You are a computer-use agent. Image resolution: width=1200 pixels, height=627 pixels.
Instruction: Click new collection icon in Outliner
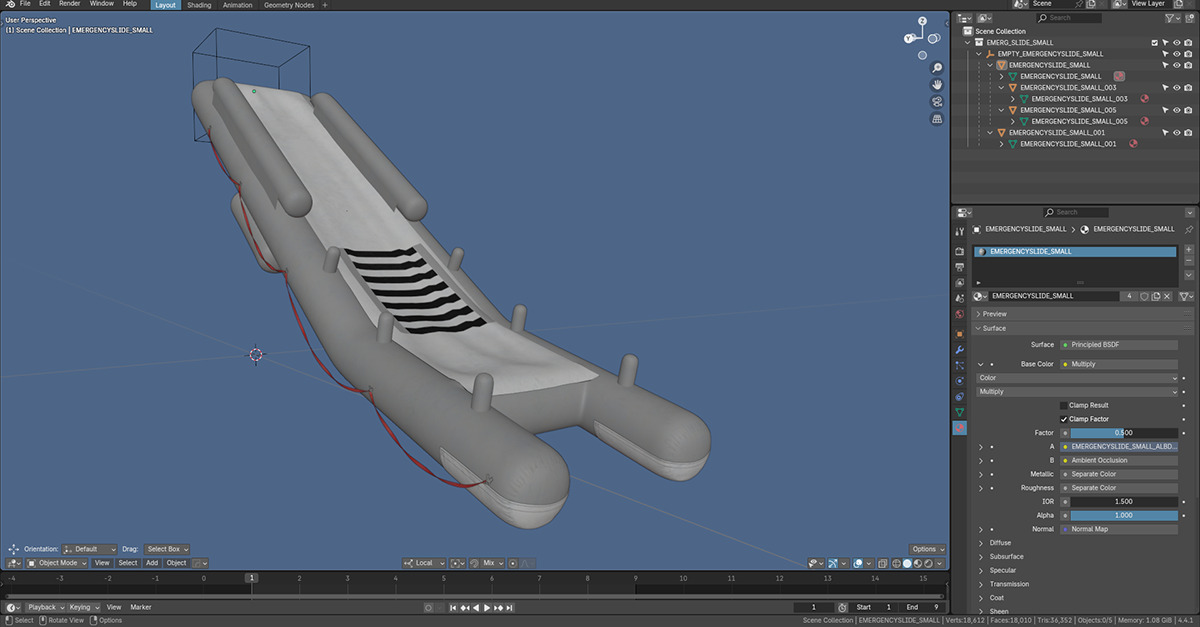tap(1191, 18)
